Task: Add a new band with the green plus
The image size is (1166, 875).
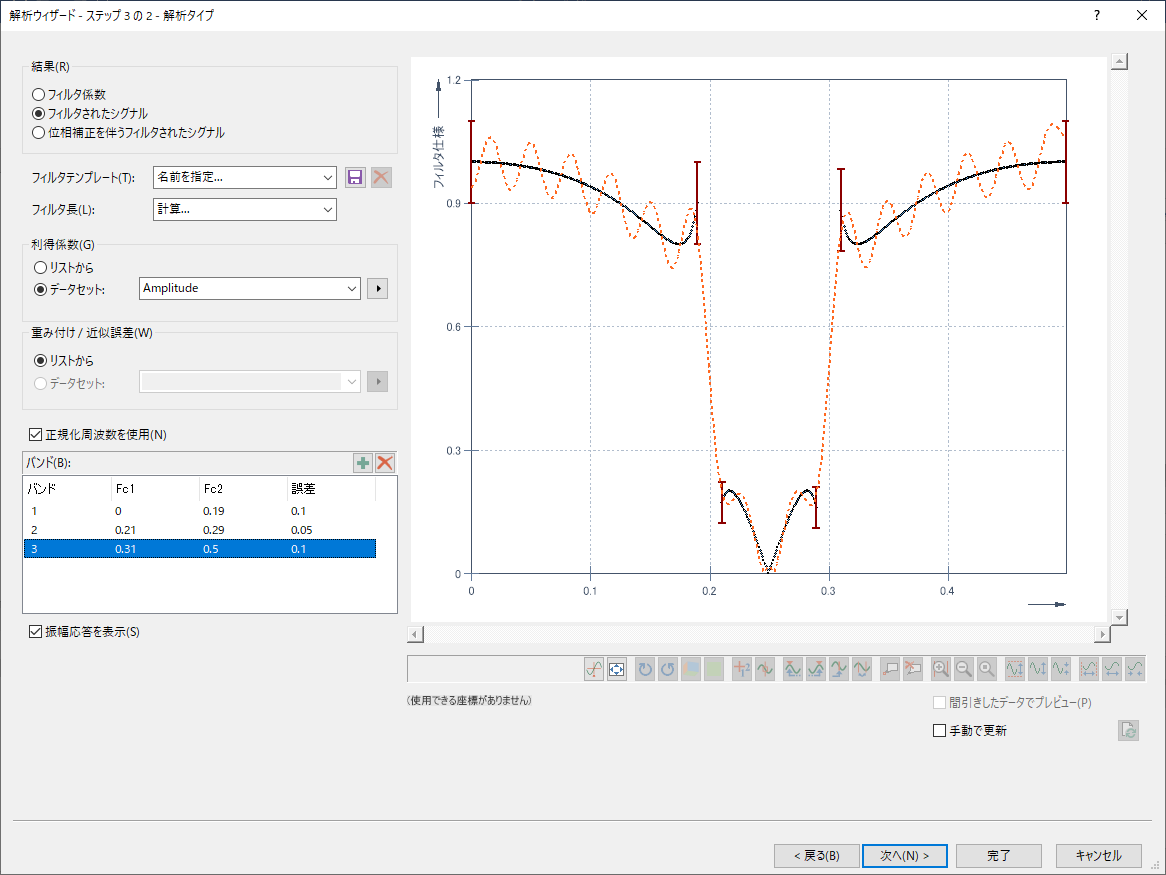Action: point(363,463)
